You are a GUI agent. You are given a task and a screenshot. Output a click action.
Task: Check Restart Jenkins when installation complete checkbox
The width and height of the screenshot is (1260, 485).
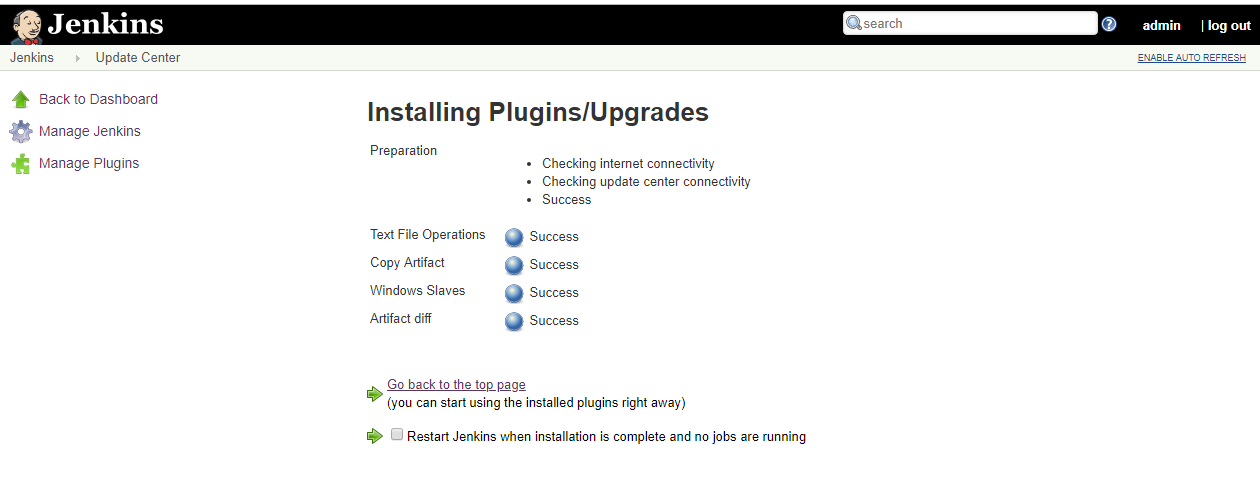(397, 435)
